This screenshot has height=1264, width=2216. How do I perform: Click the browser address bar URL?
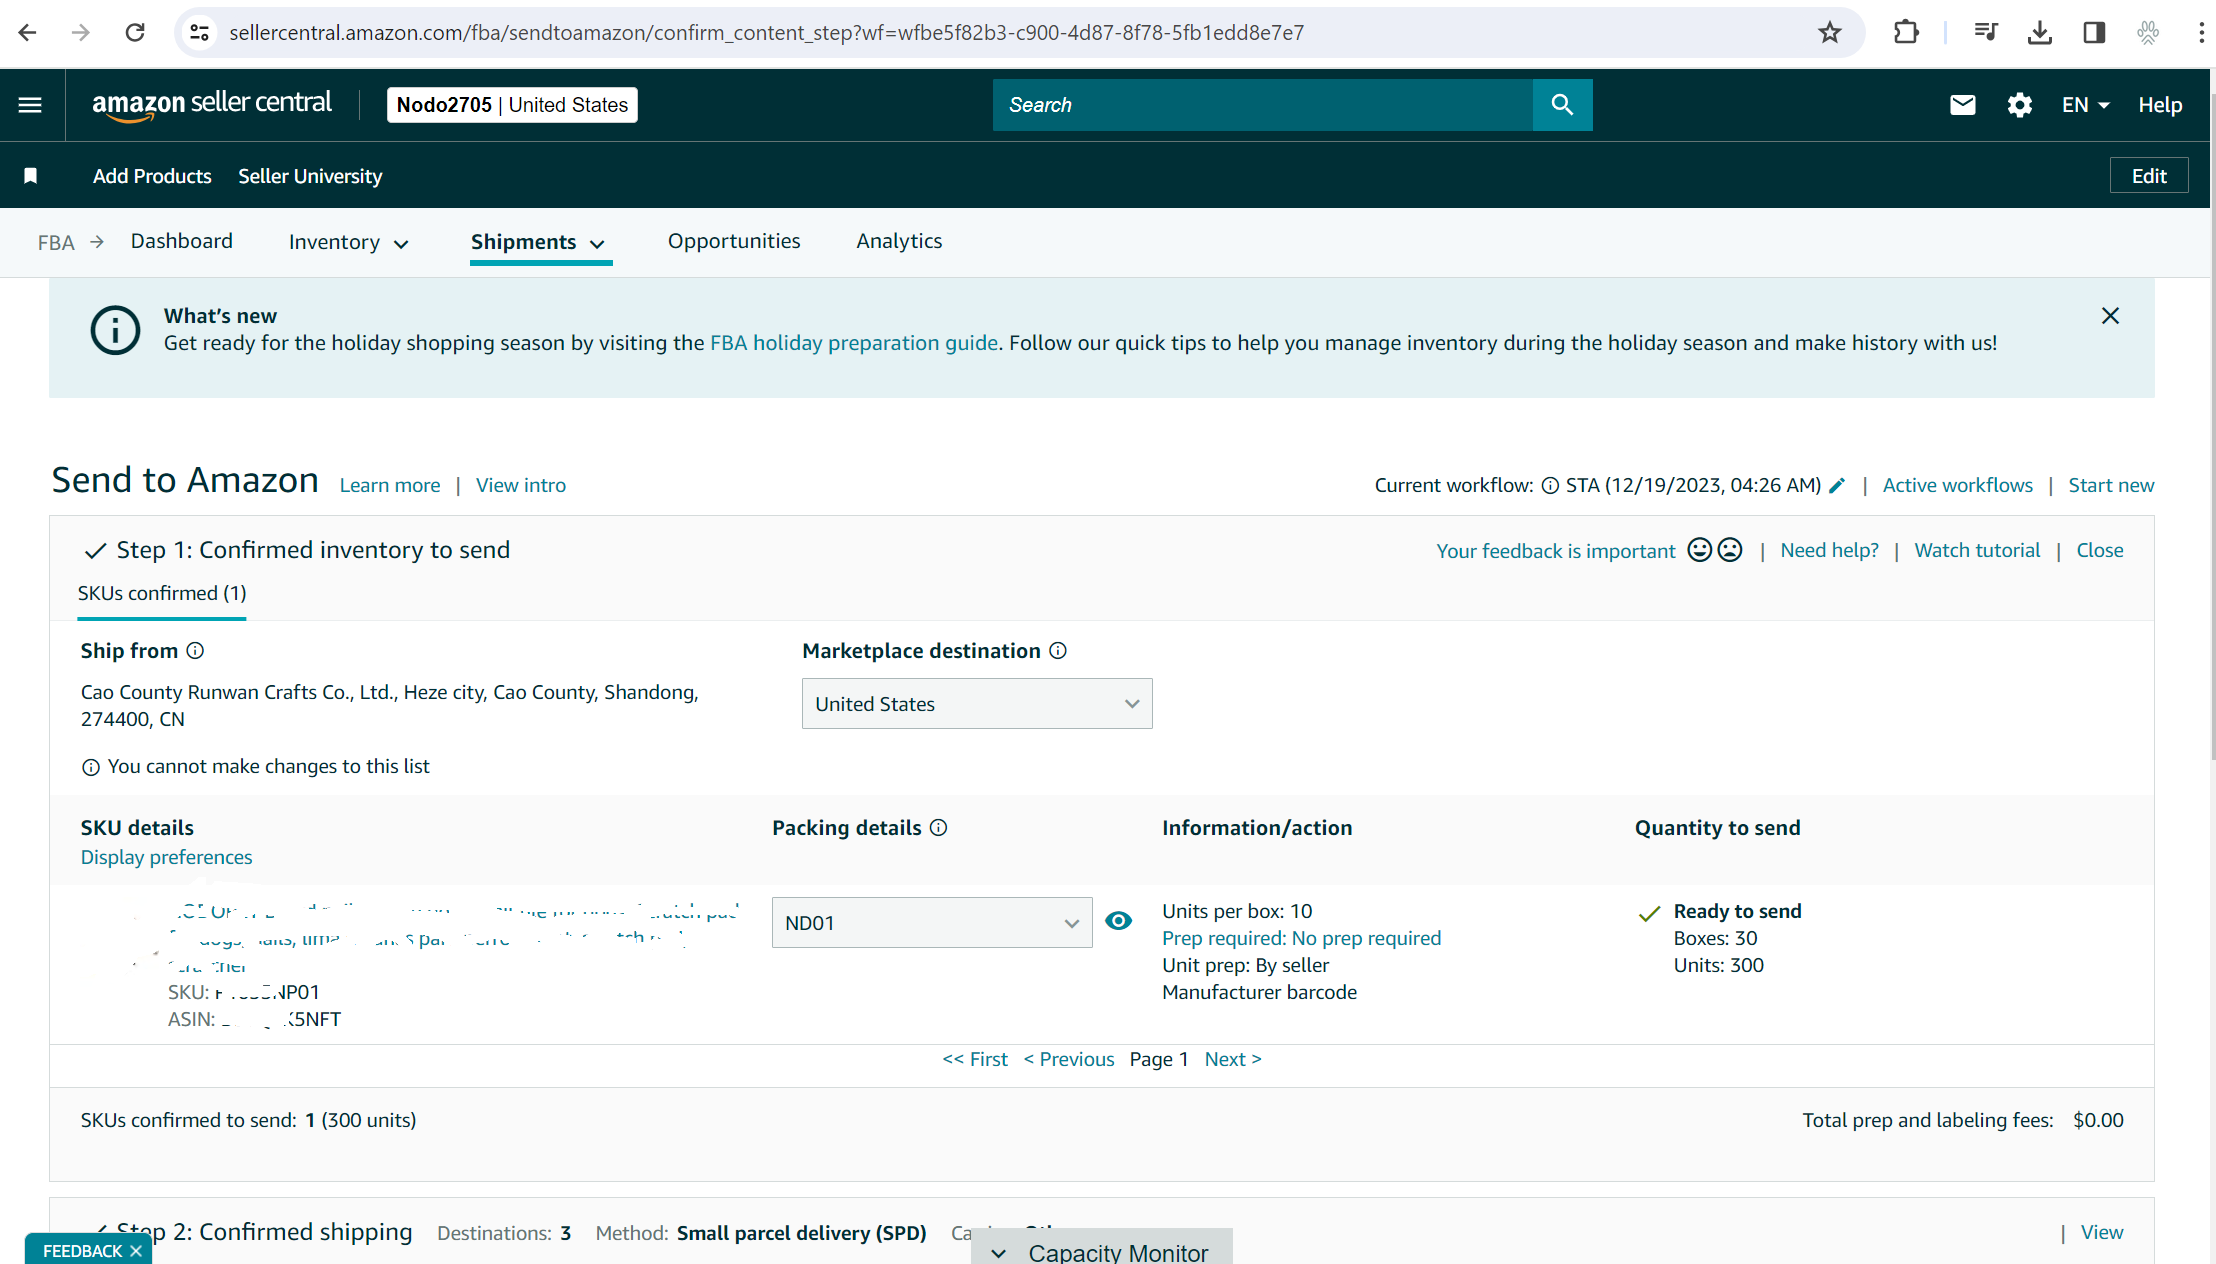[x=766, y=33]
